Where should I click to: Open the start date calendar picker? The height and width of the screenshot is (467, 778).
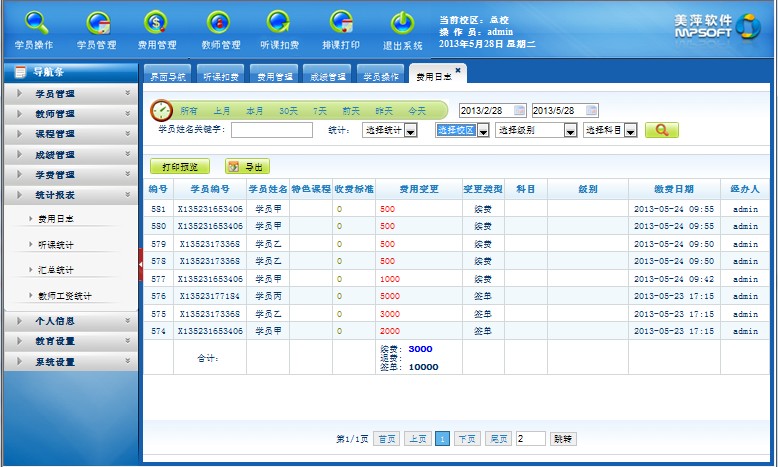[x=520, y=110]
